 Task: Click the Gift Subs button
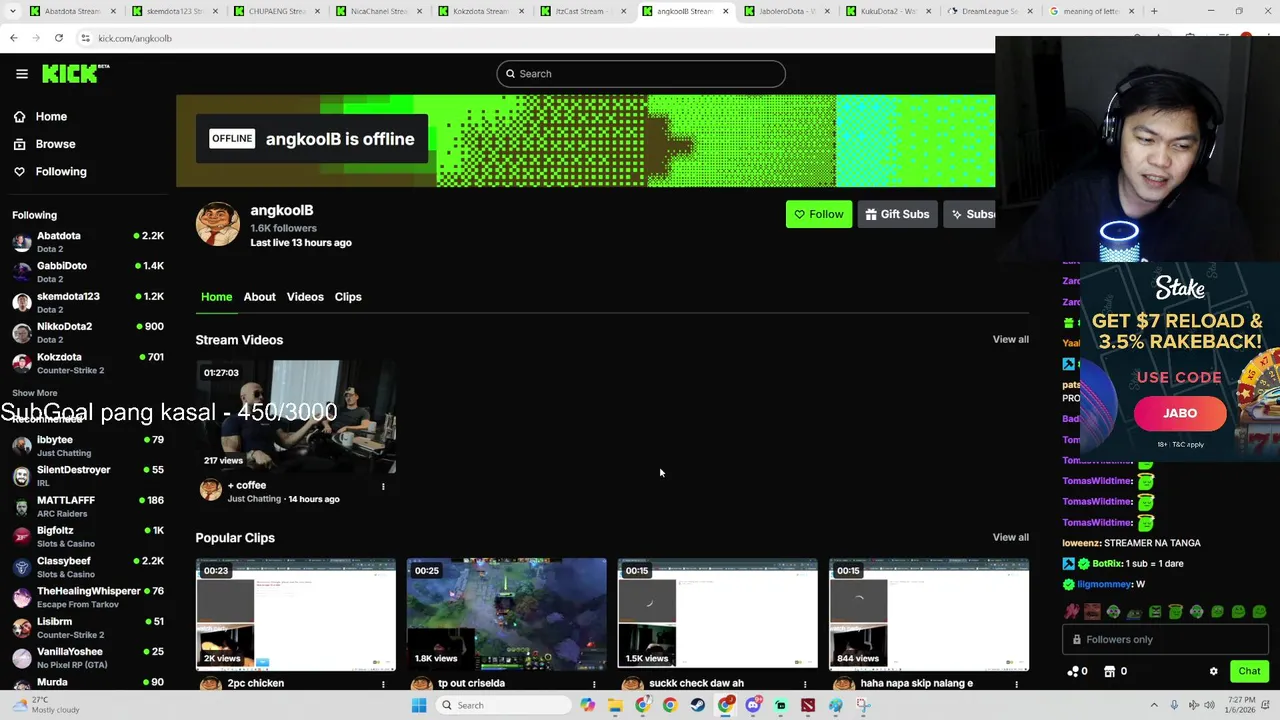[x=897, y=214]
